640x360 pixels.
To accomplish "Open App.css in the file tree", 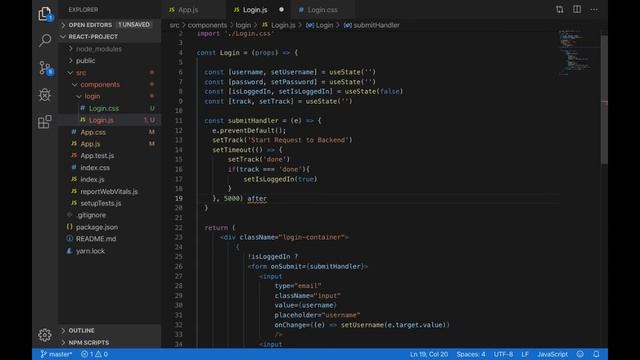I will [x=93, y=132].
